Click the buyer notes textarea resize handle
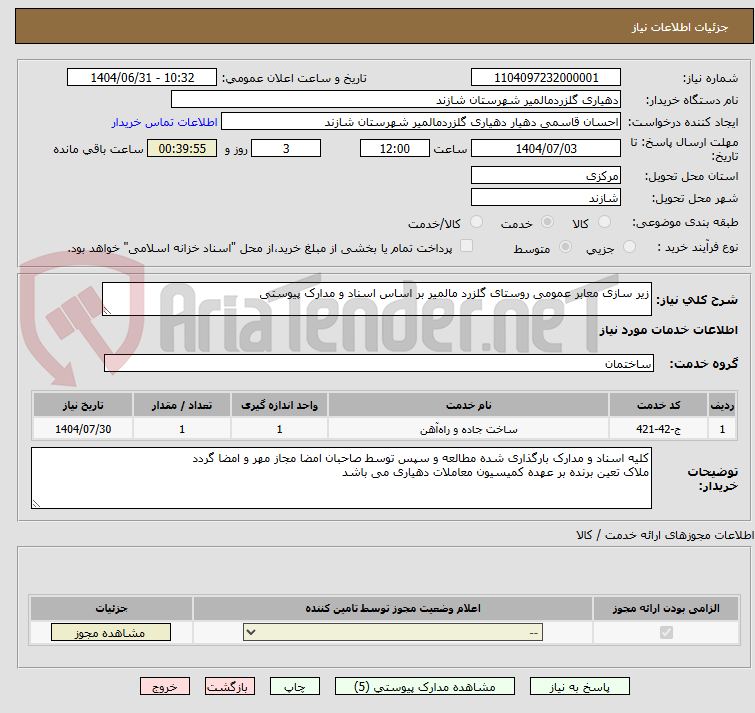The width and height of the screenshot is (755, 713). point(36,504)
